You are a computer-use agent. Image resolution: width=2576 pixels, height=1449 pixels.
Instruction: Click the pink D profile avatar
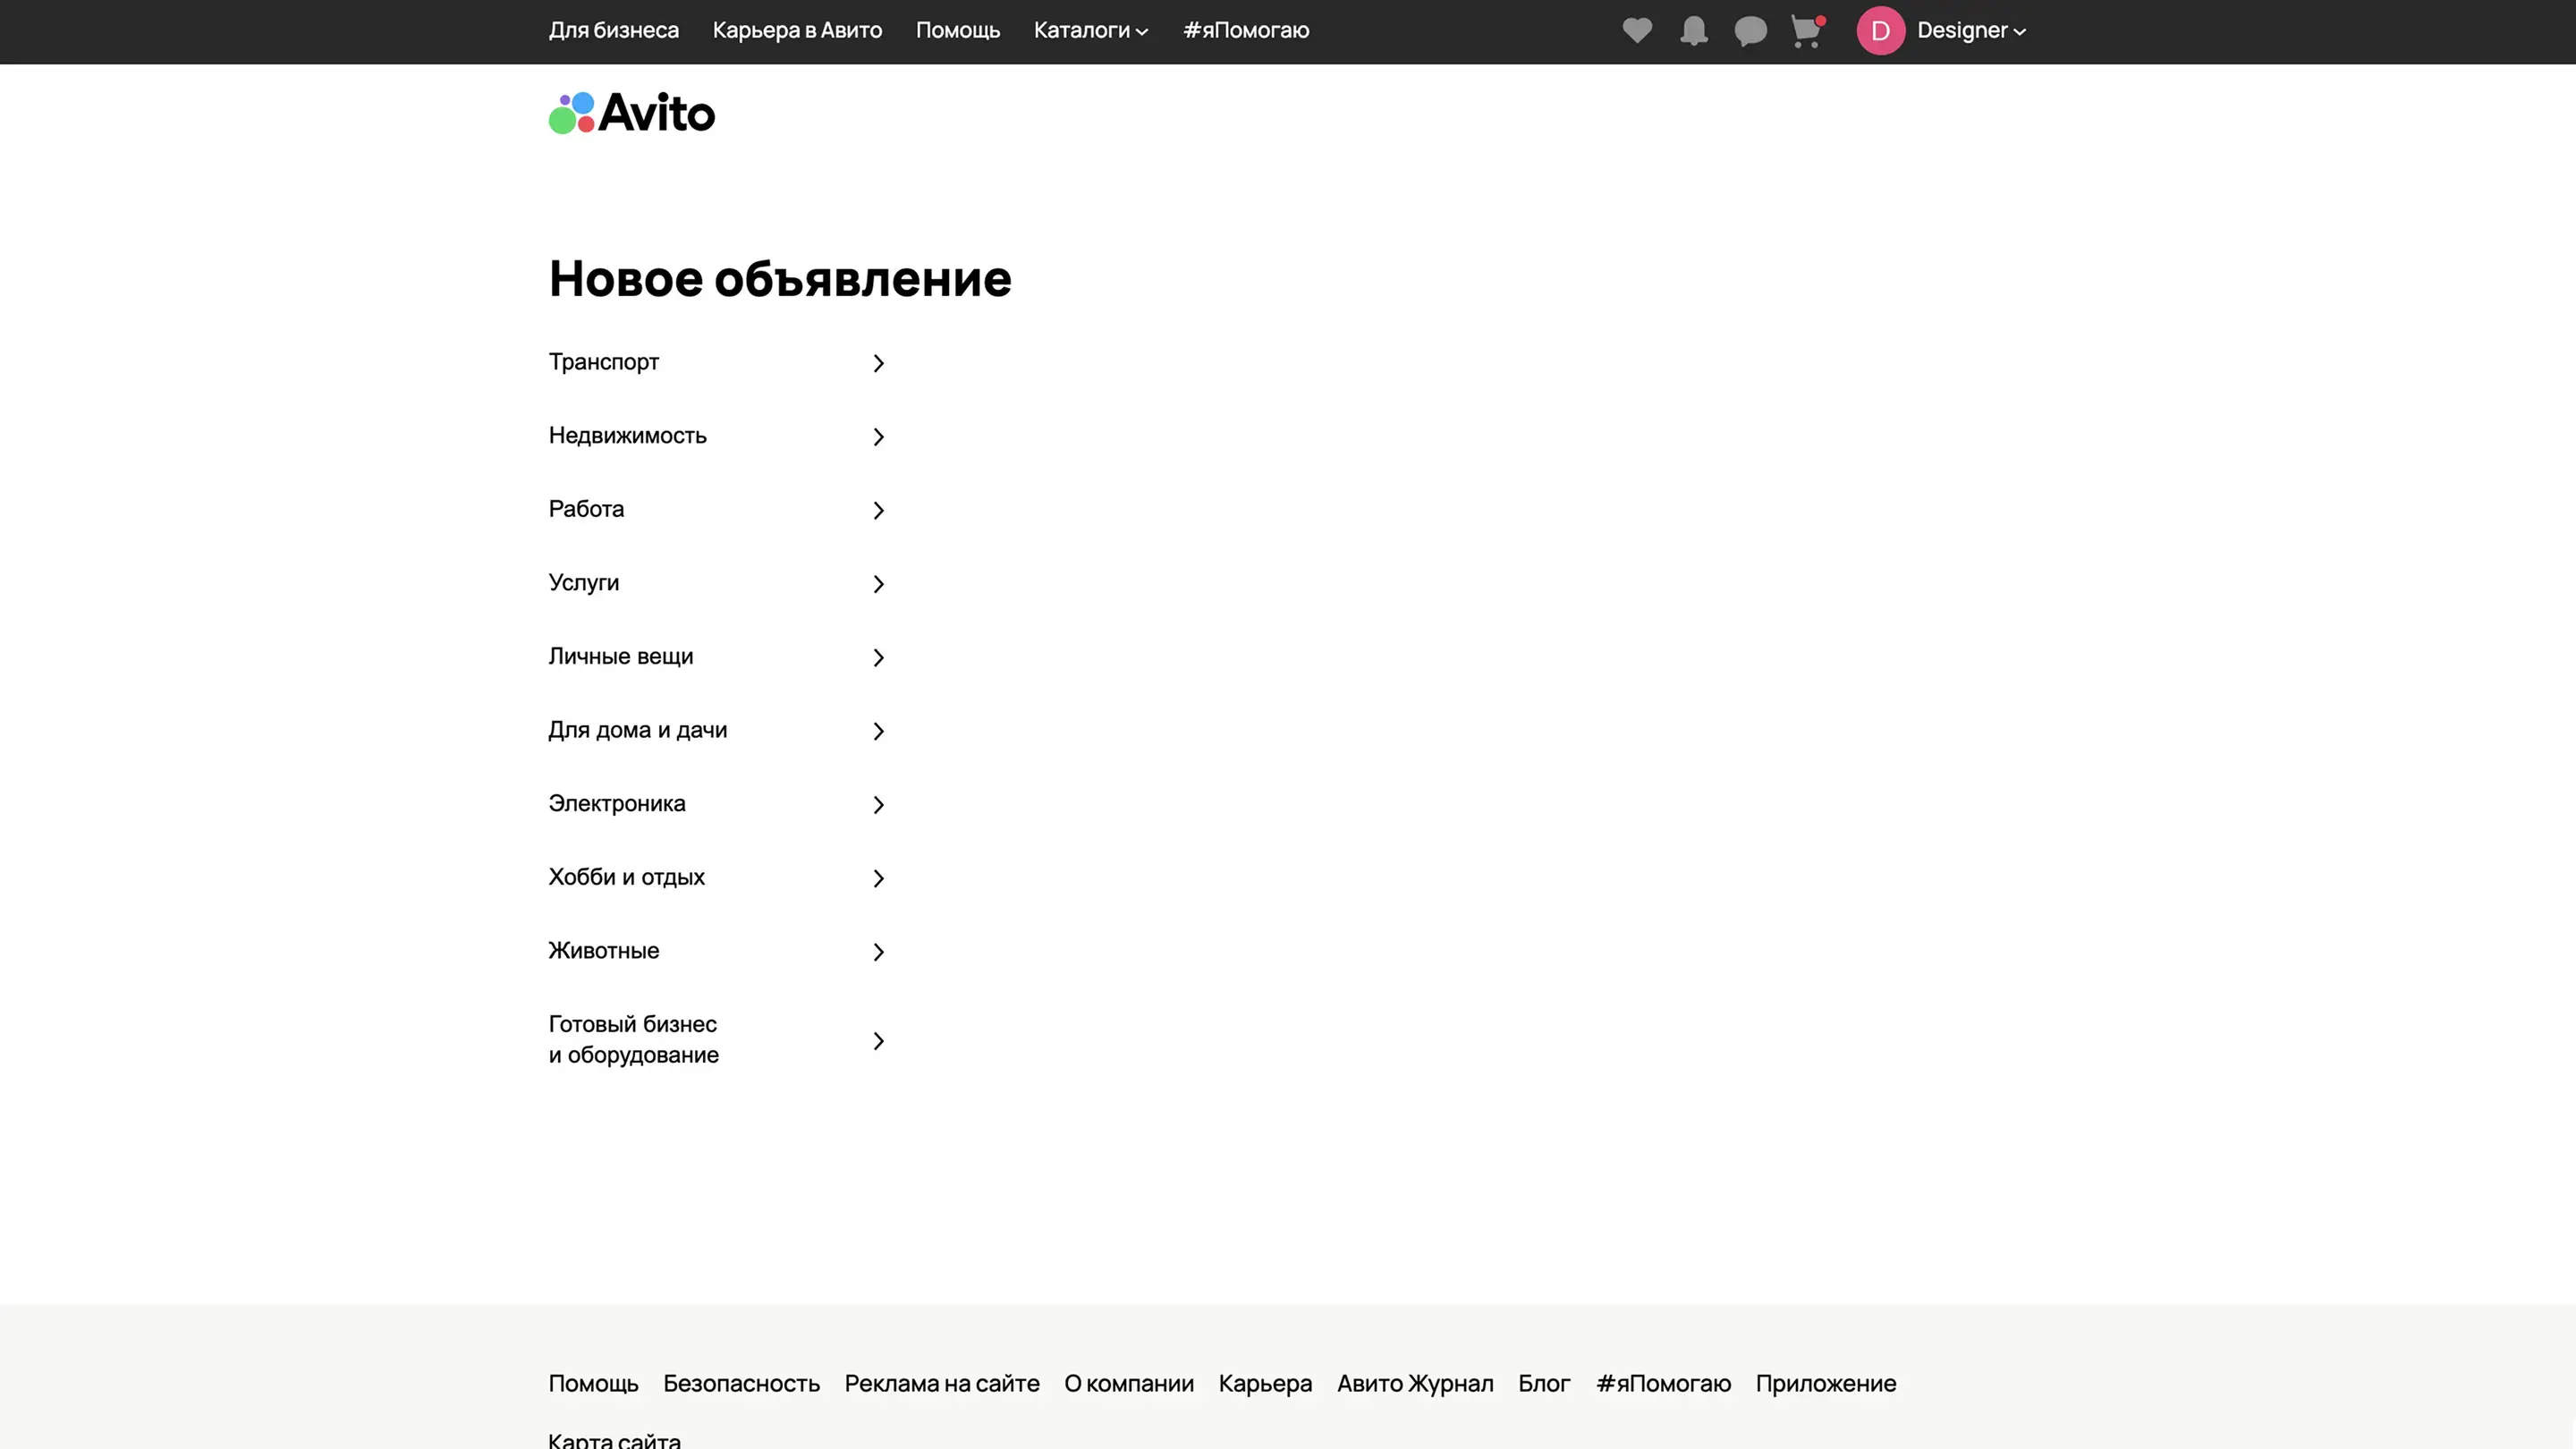coord(1880,31)
